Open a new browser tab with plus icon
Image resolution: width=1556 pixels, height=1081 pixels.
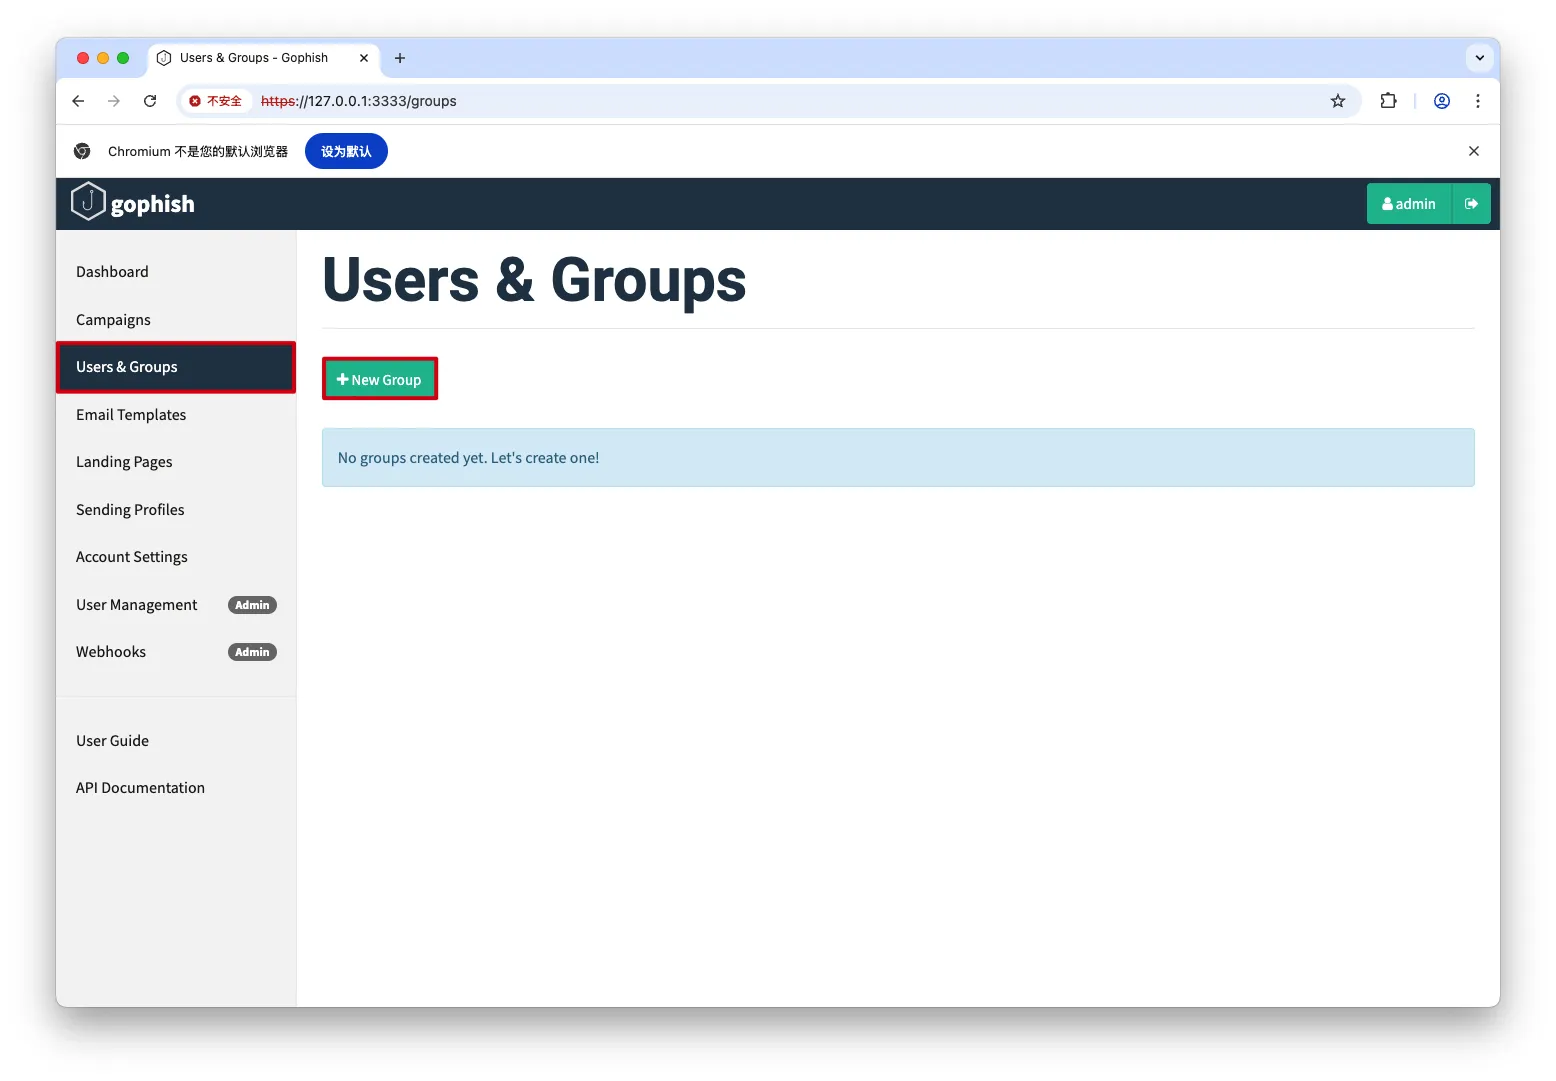tap(400, 58)
